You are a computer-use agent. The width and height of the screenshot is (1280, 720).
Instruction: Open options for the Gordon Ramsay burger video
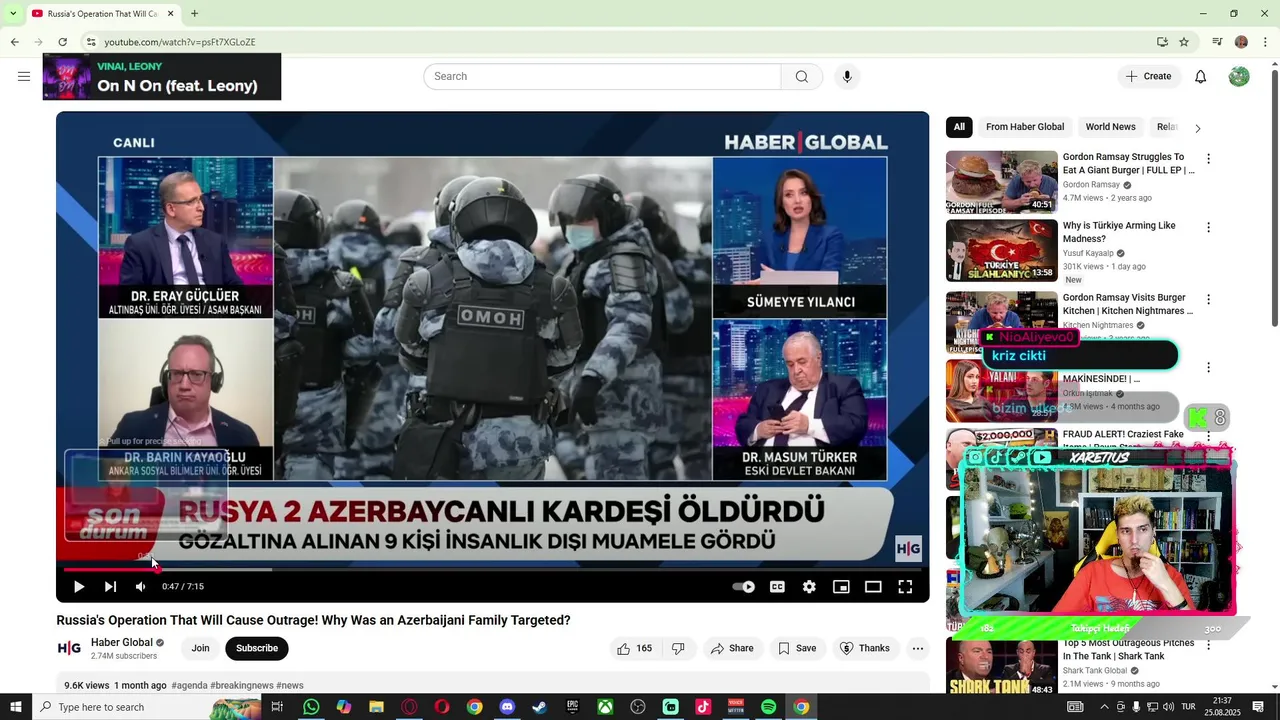coord(1208,159)
